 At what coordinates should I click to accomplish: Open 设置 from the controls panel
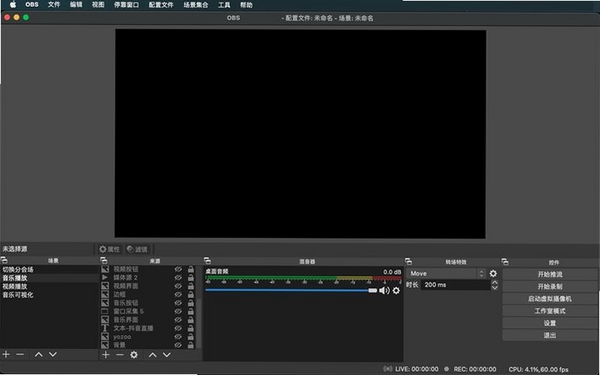pos(550,323)
